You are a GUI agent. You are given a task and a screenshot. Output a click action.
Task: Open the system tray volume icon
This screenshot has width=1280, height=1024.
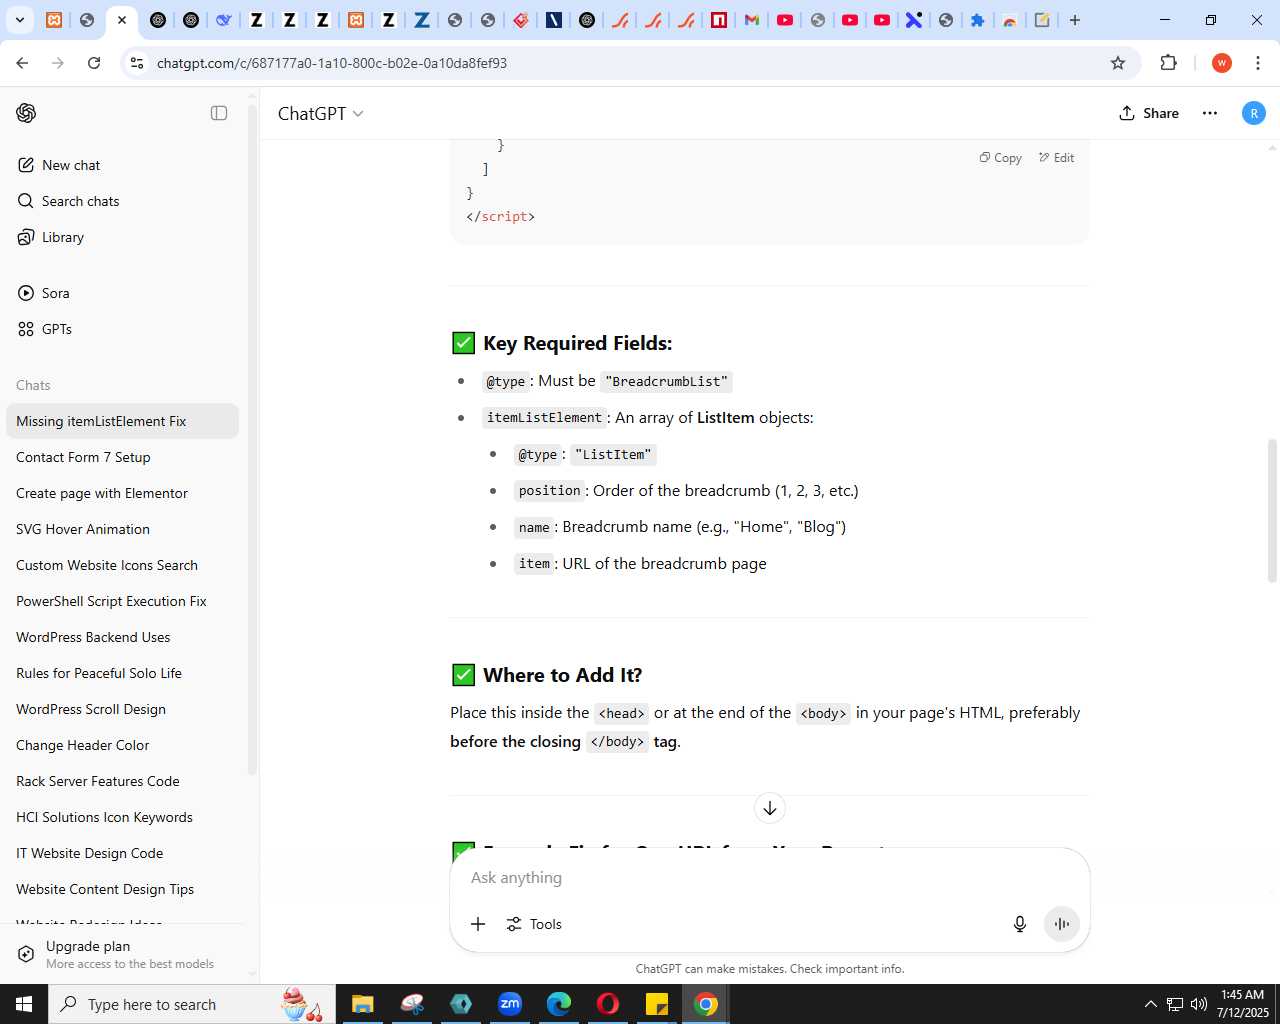(x=1199, y=1004)
